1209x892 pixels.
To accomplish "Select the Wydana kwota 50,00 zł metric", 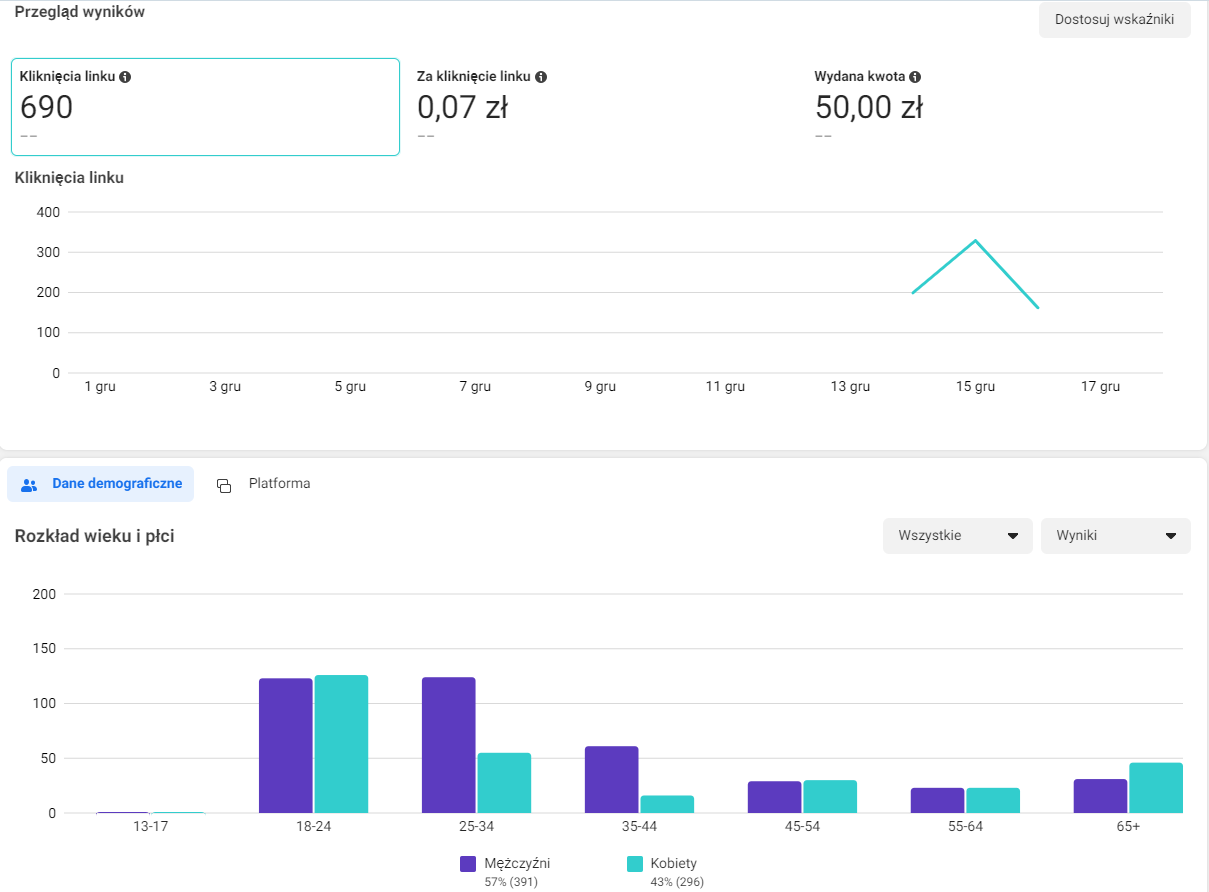I will point(868,107).
